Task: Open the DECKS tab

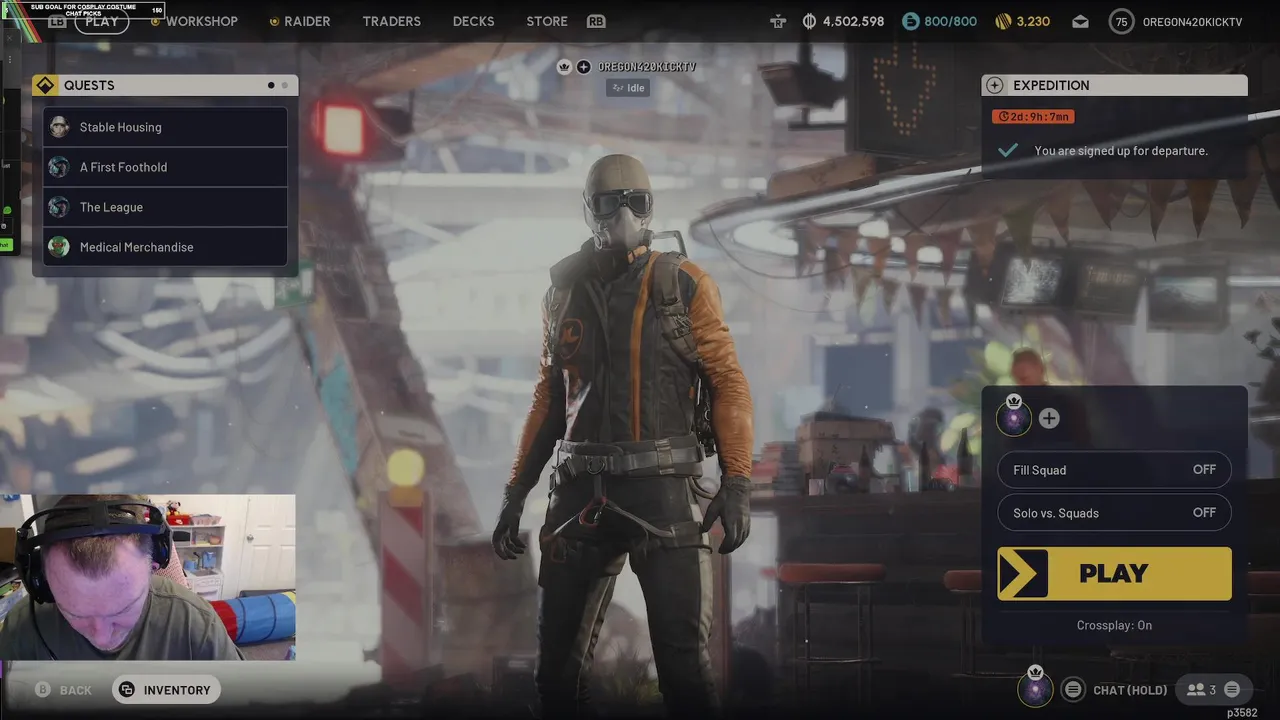Action: 473,21
